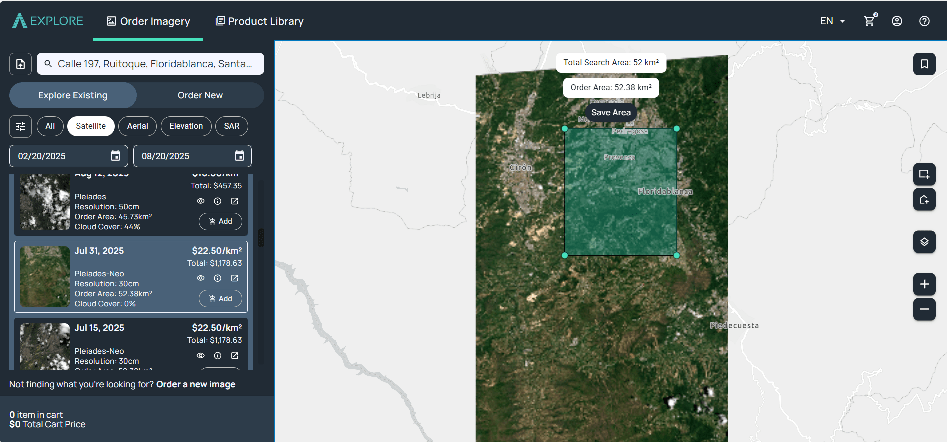The height and width of the screenshot is (442, 947).
Task: Select the draw rectangle area tool
Action: 924,173
